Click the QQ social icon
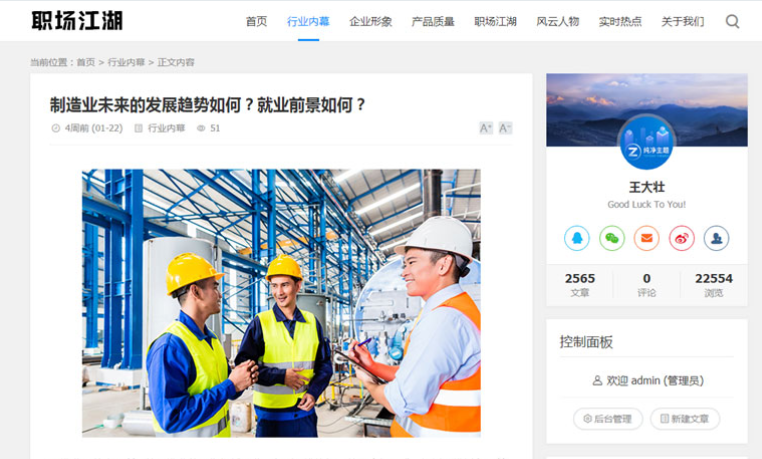 click(577, 238)
